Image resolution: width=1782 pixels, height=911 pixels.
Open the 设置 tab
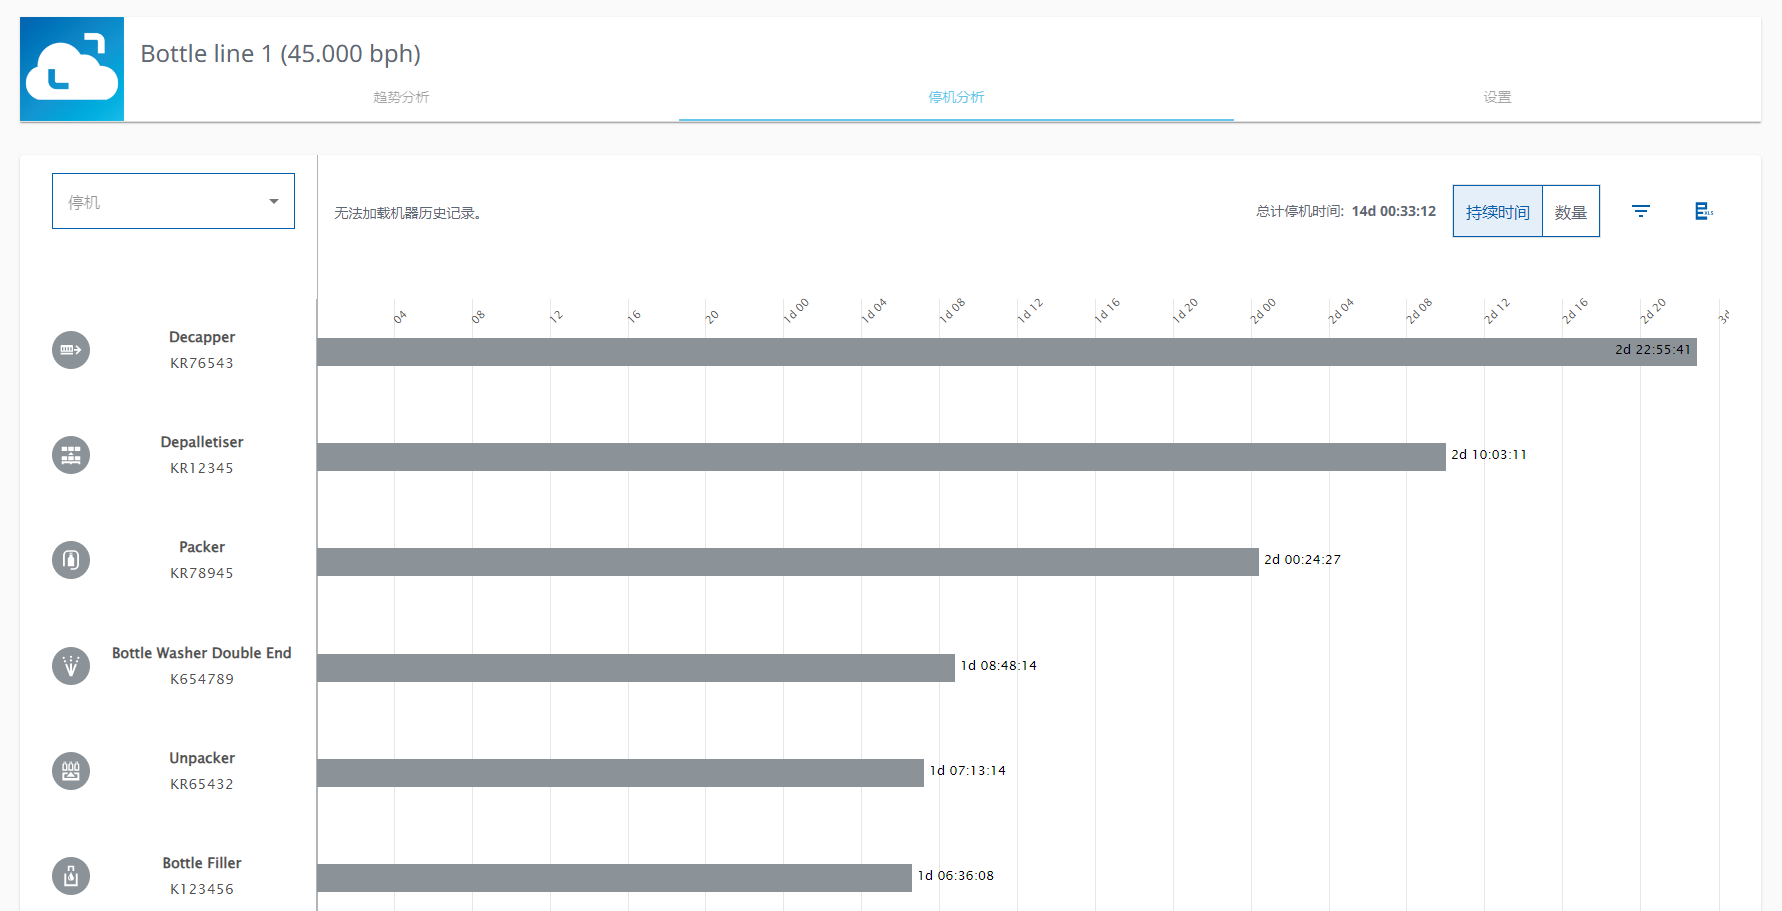1497,97
